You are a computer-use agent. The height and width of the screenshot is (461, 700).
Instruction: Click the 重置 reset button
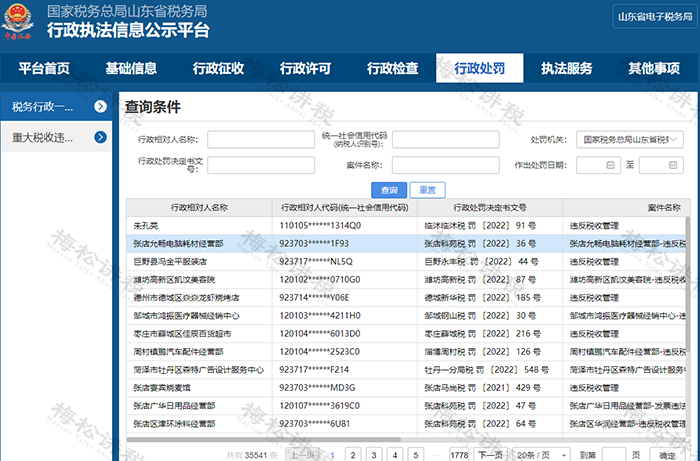(427, 190)
